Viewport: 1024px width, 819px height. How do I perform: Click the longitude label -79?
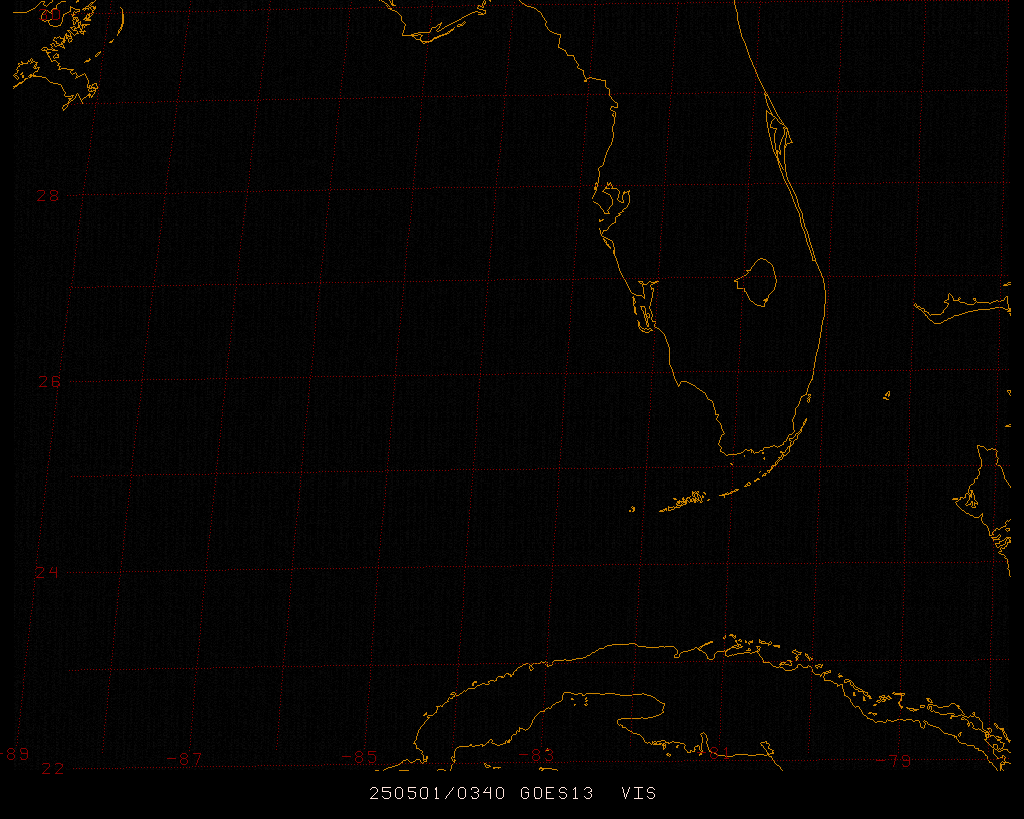click(893, 761)
